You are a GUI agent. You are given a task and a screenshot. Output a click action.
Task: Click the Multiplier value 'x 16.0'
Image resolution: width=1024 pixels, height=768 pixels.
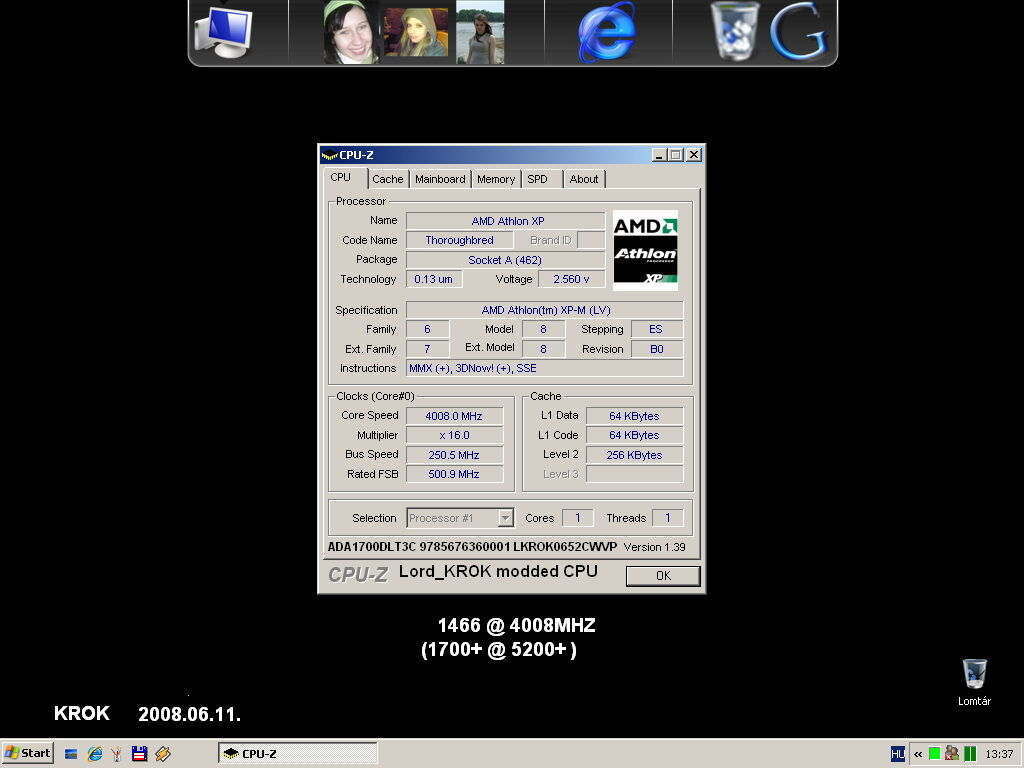pyautogui.click(x=455, y=435)
